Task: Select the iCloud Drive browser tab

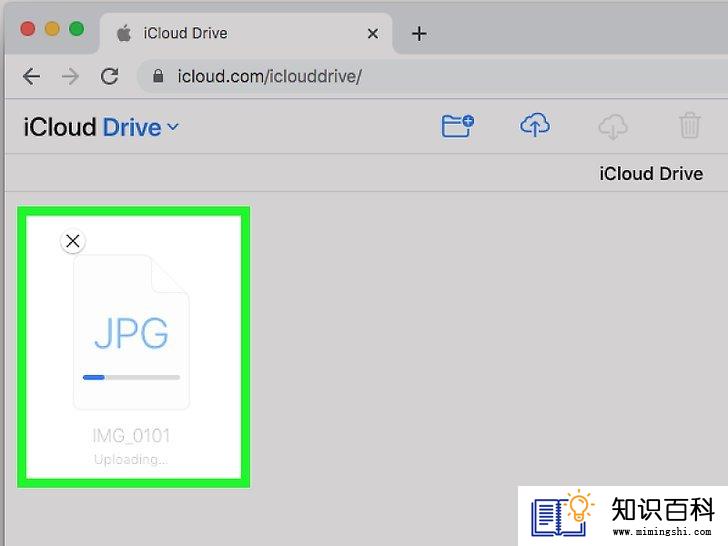Action: pos(246,33)
